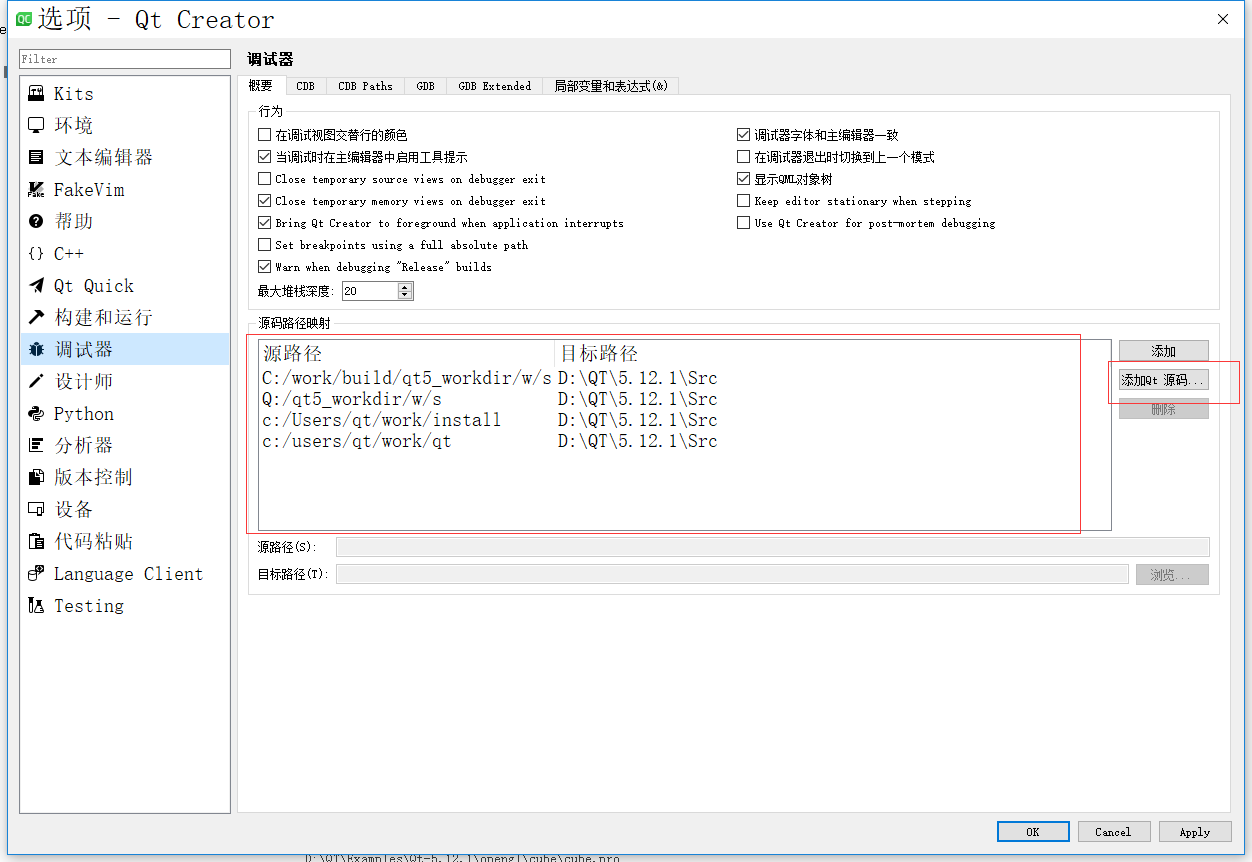
Task: Open the GDB Extended tab
Action: [494, 86]
